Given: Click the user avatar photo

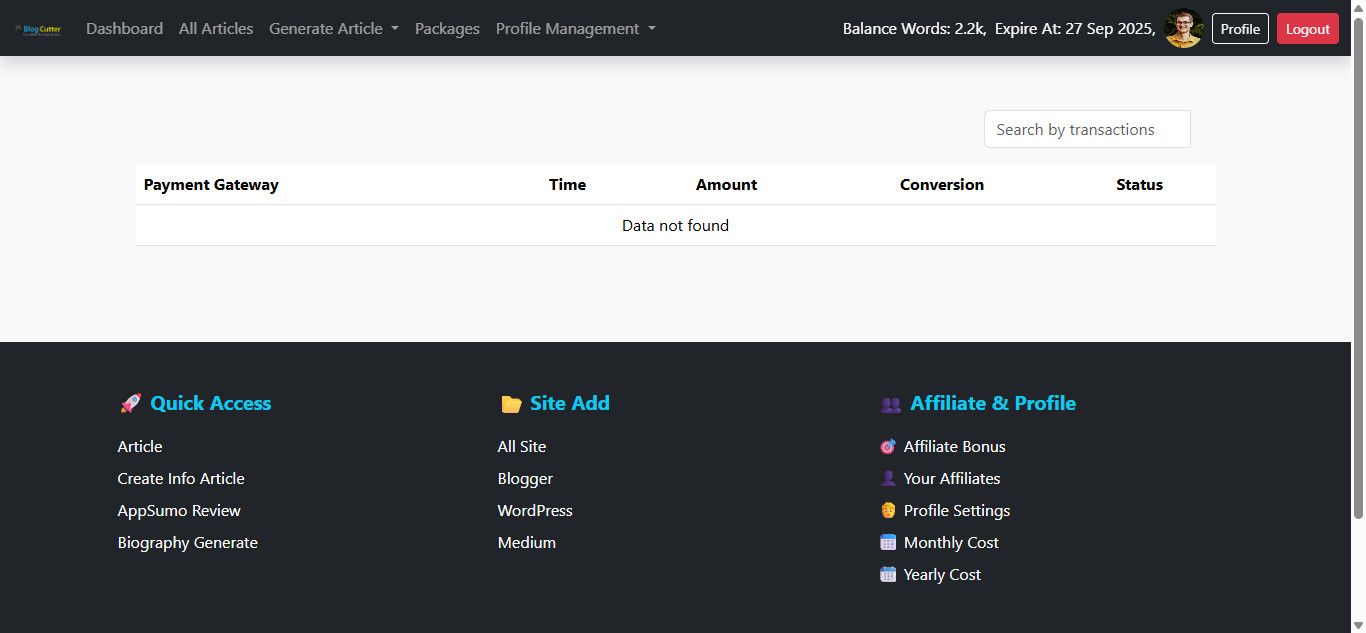Looking at the screenshot, I should tap(1184, 29).
